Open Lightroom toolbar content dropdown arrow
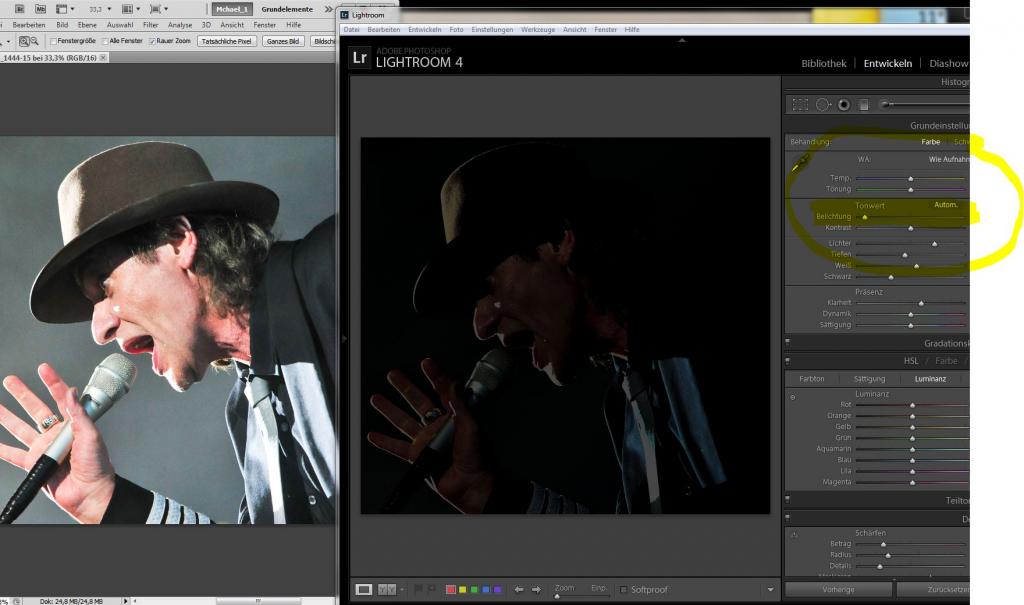This screenshot has width=1024, height=605. coord(771,589)
